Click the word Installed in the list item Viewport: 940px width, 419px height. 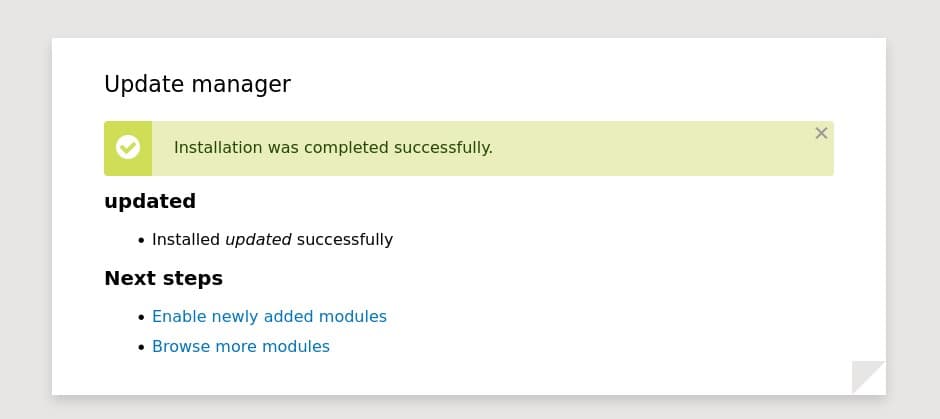[x=186, y=240]
